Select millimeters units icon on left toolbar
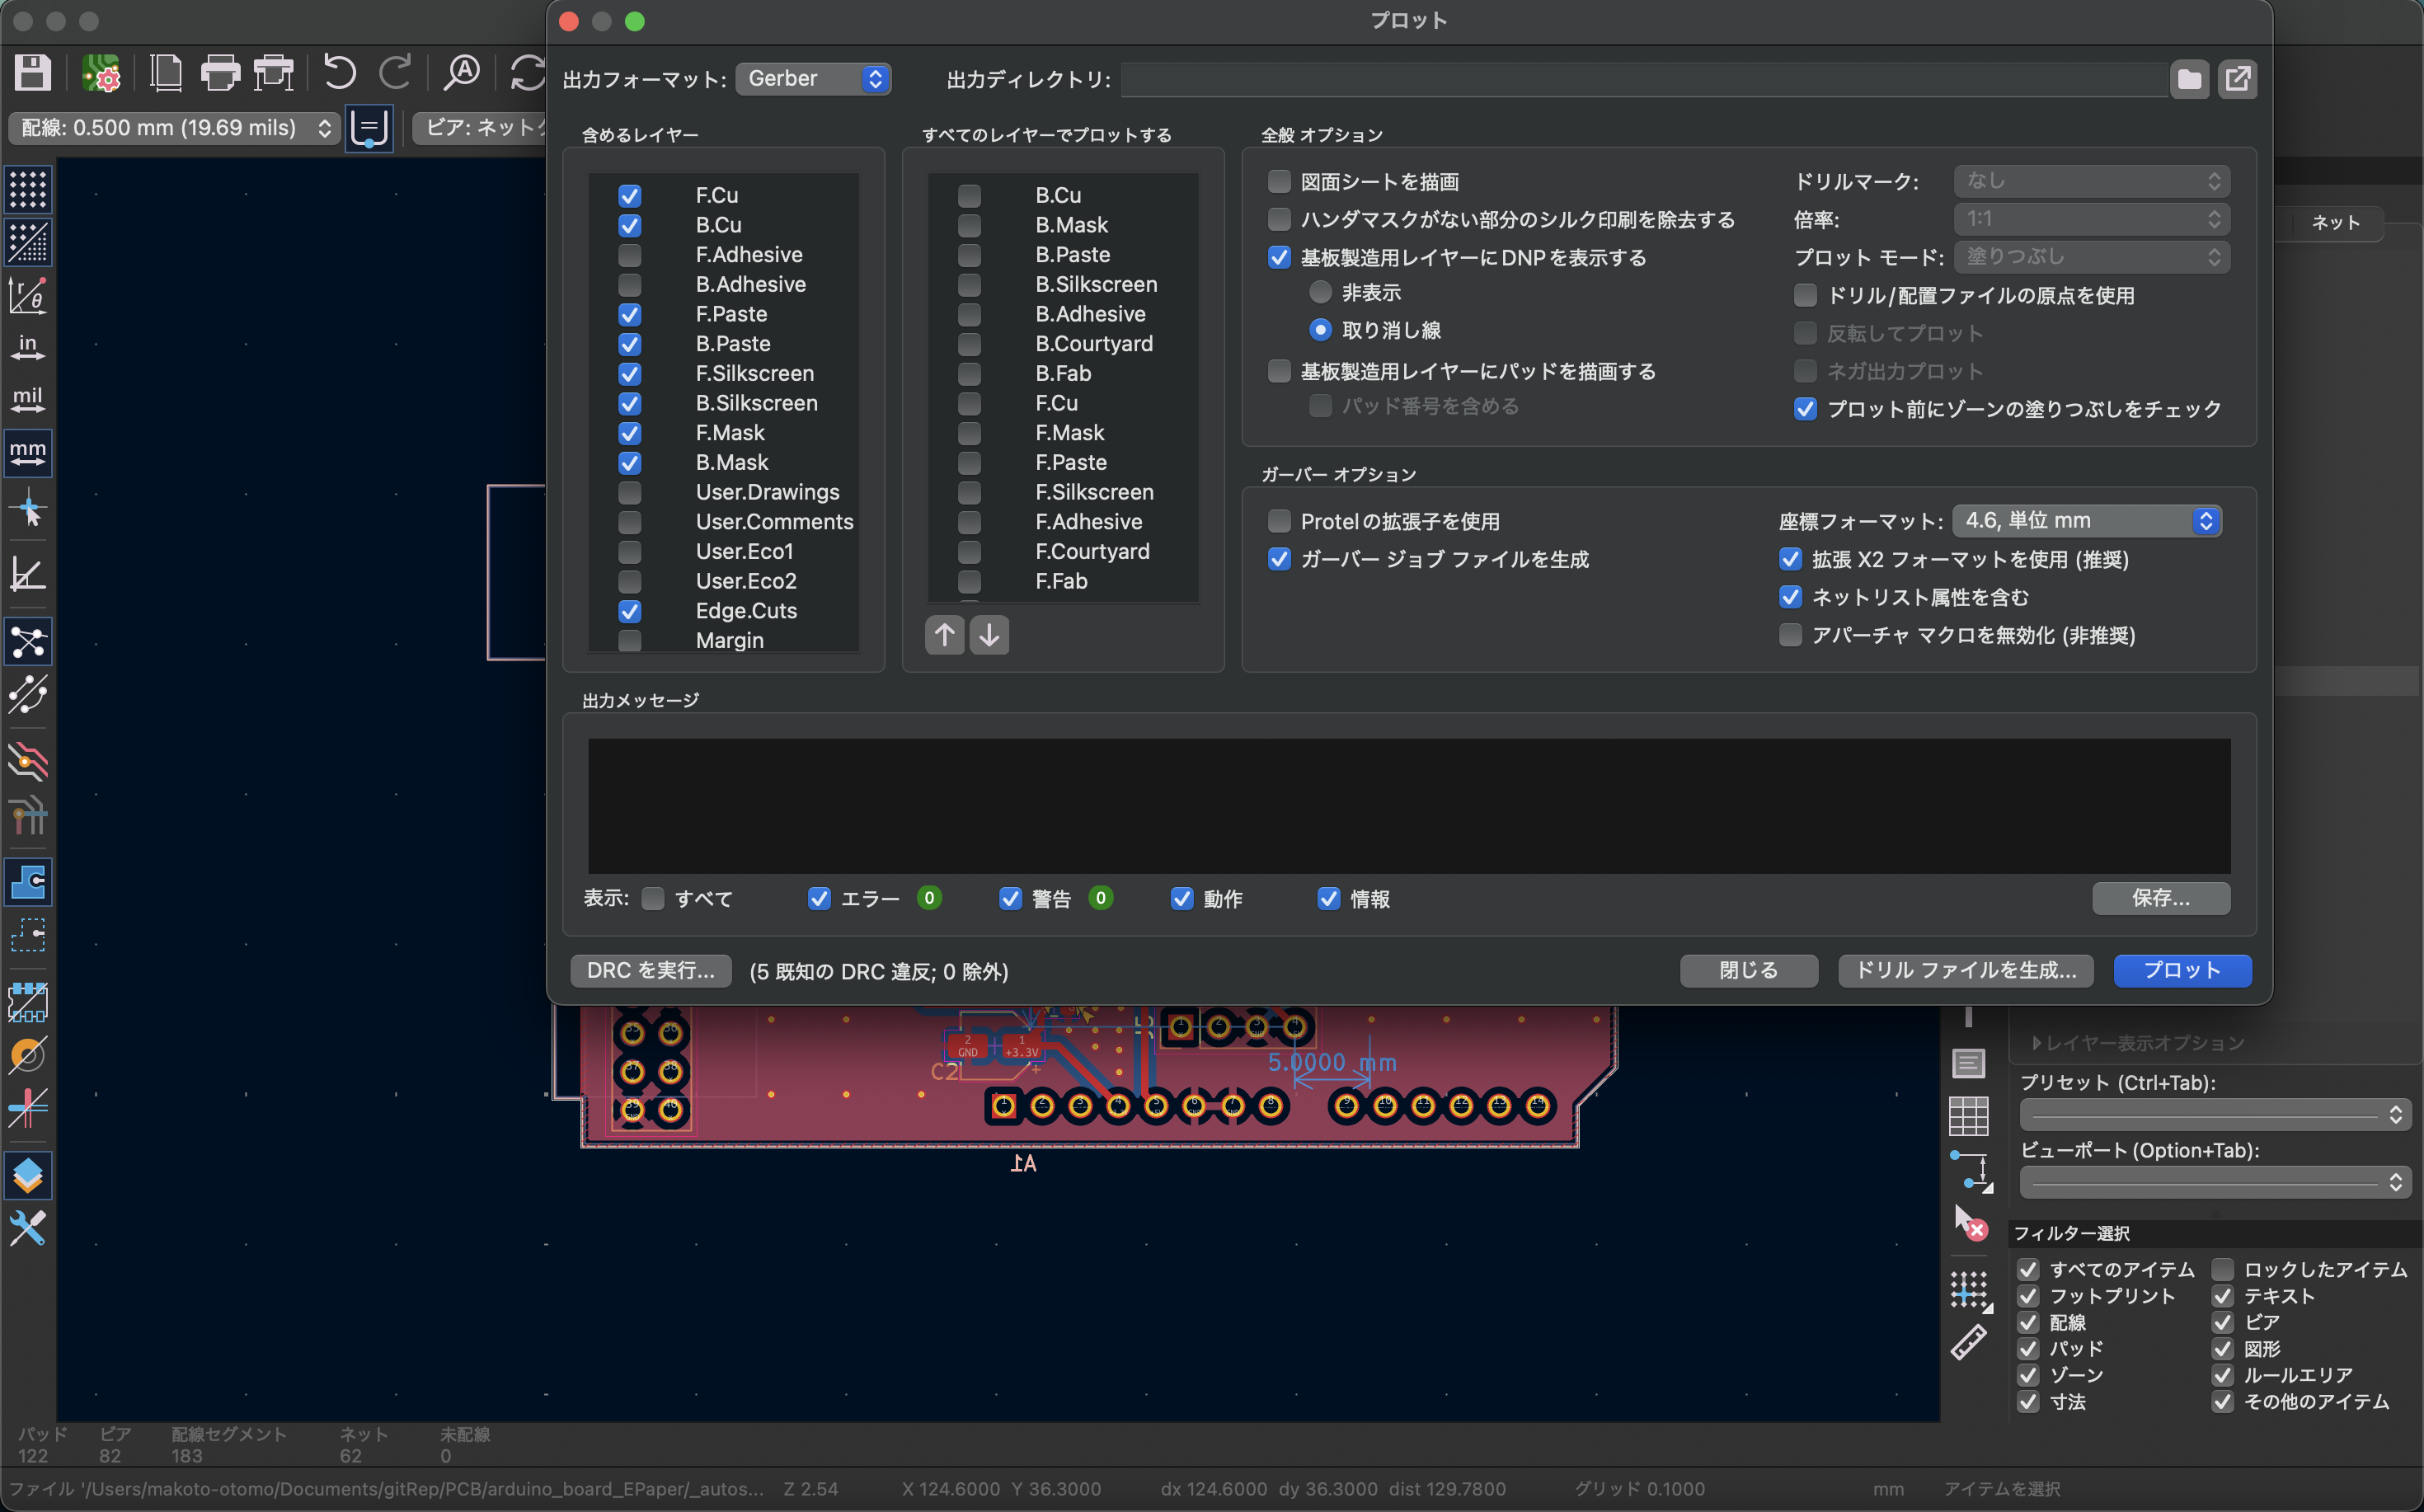Viewport: 2424px width, 1512px height. [x=28, y=452]
